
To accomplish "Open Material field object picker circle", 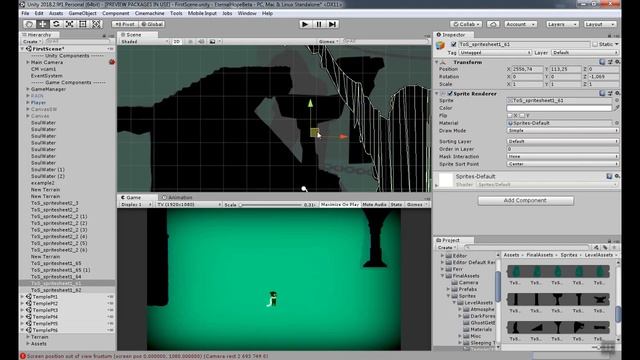I will [617, 123].
